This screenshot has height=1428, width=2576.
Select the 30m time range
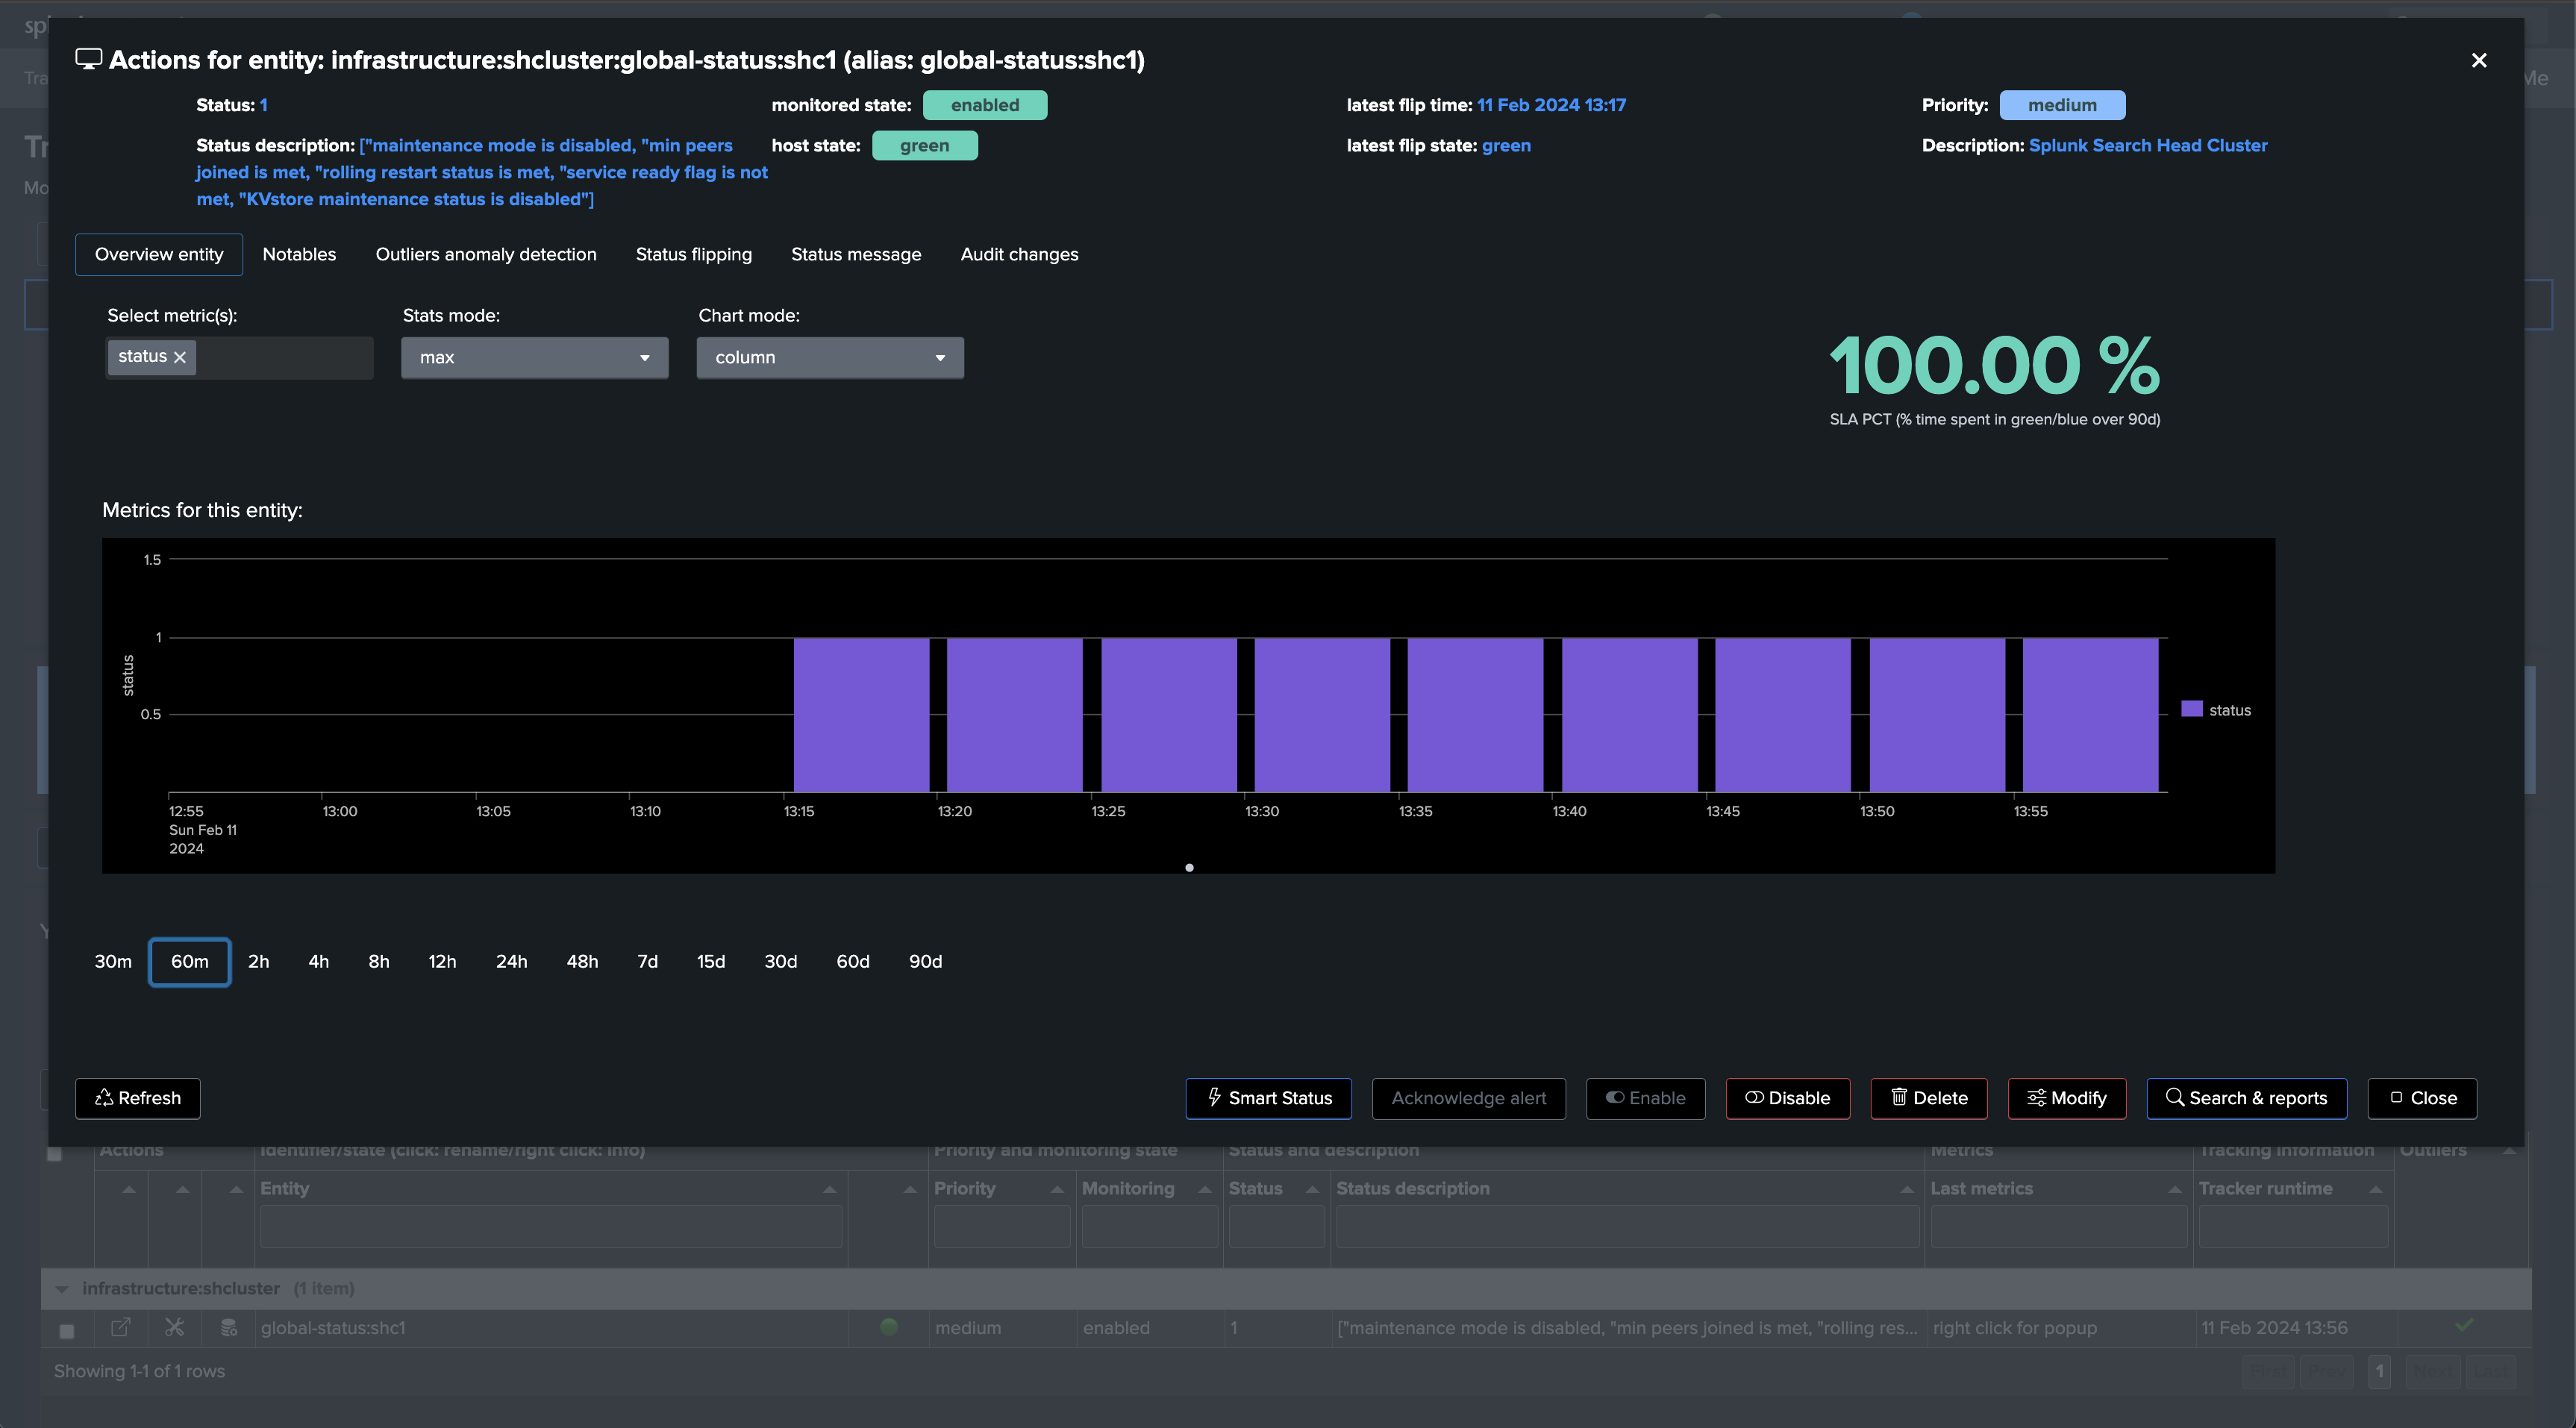(113, 961)
